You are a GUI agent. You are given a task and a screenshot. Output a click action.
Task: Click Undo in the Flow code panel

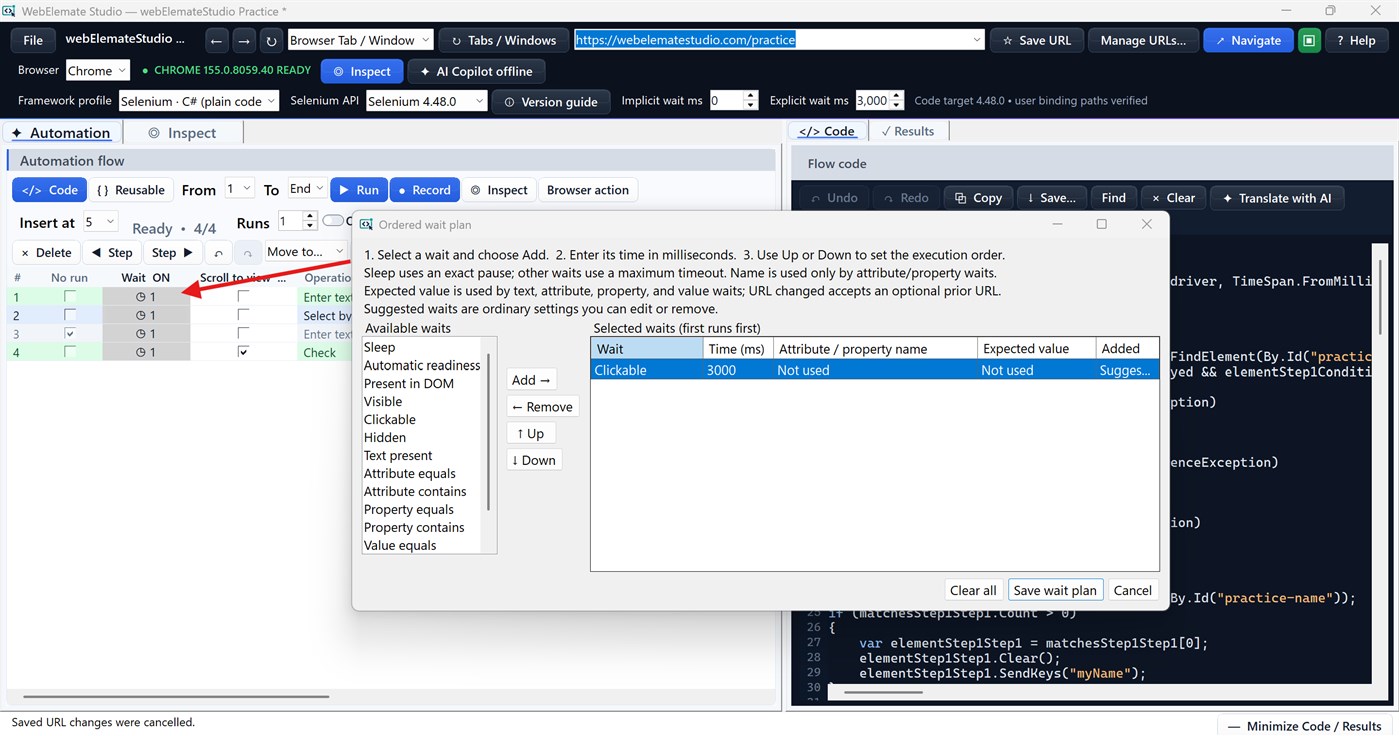[834, 198]
